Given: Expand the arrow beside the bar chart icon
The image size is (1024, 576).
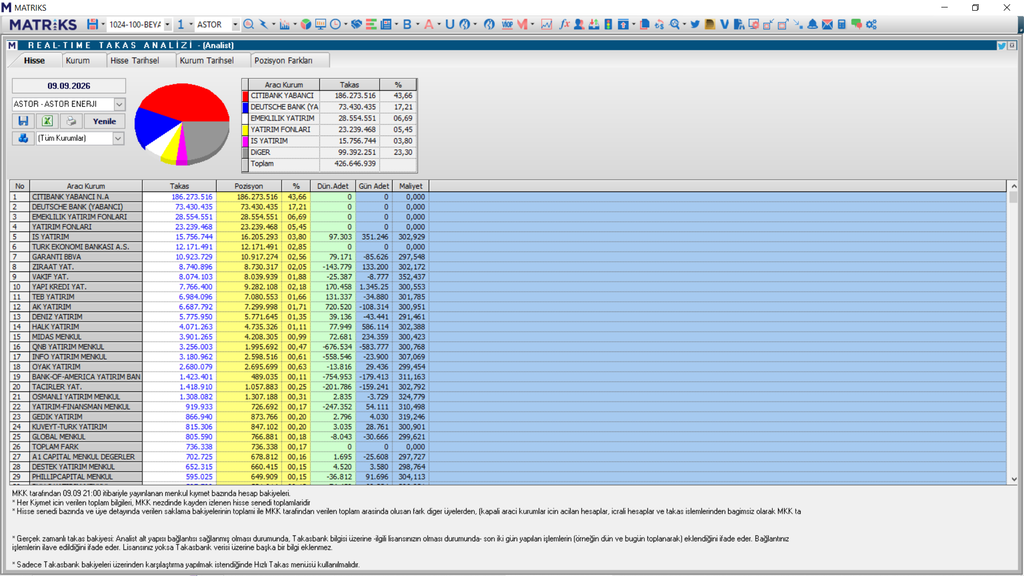Looking at the screenshot, I should tap(295, 25).
